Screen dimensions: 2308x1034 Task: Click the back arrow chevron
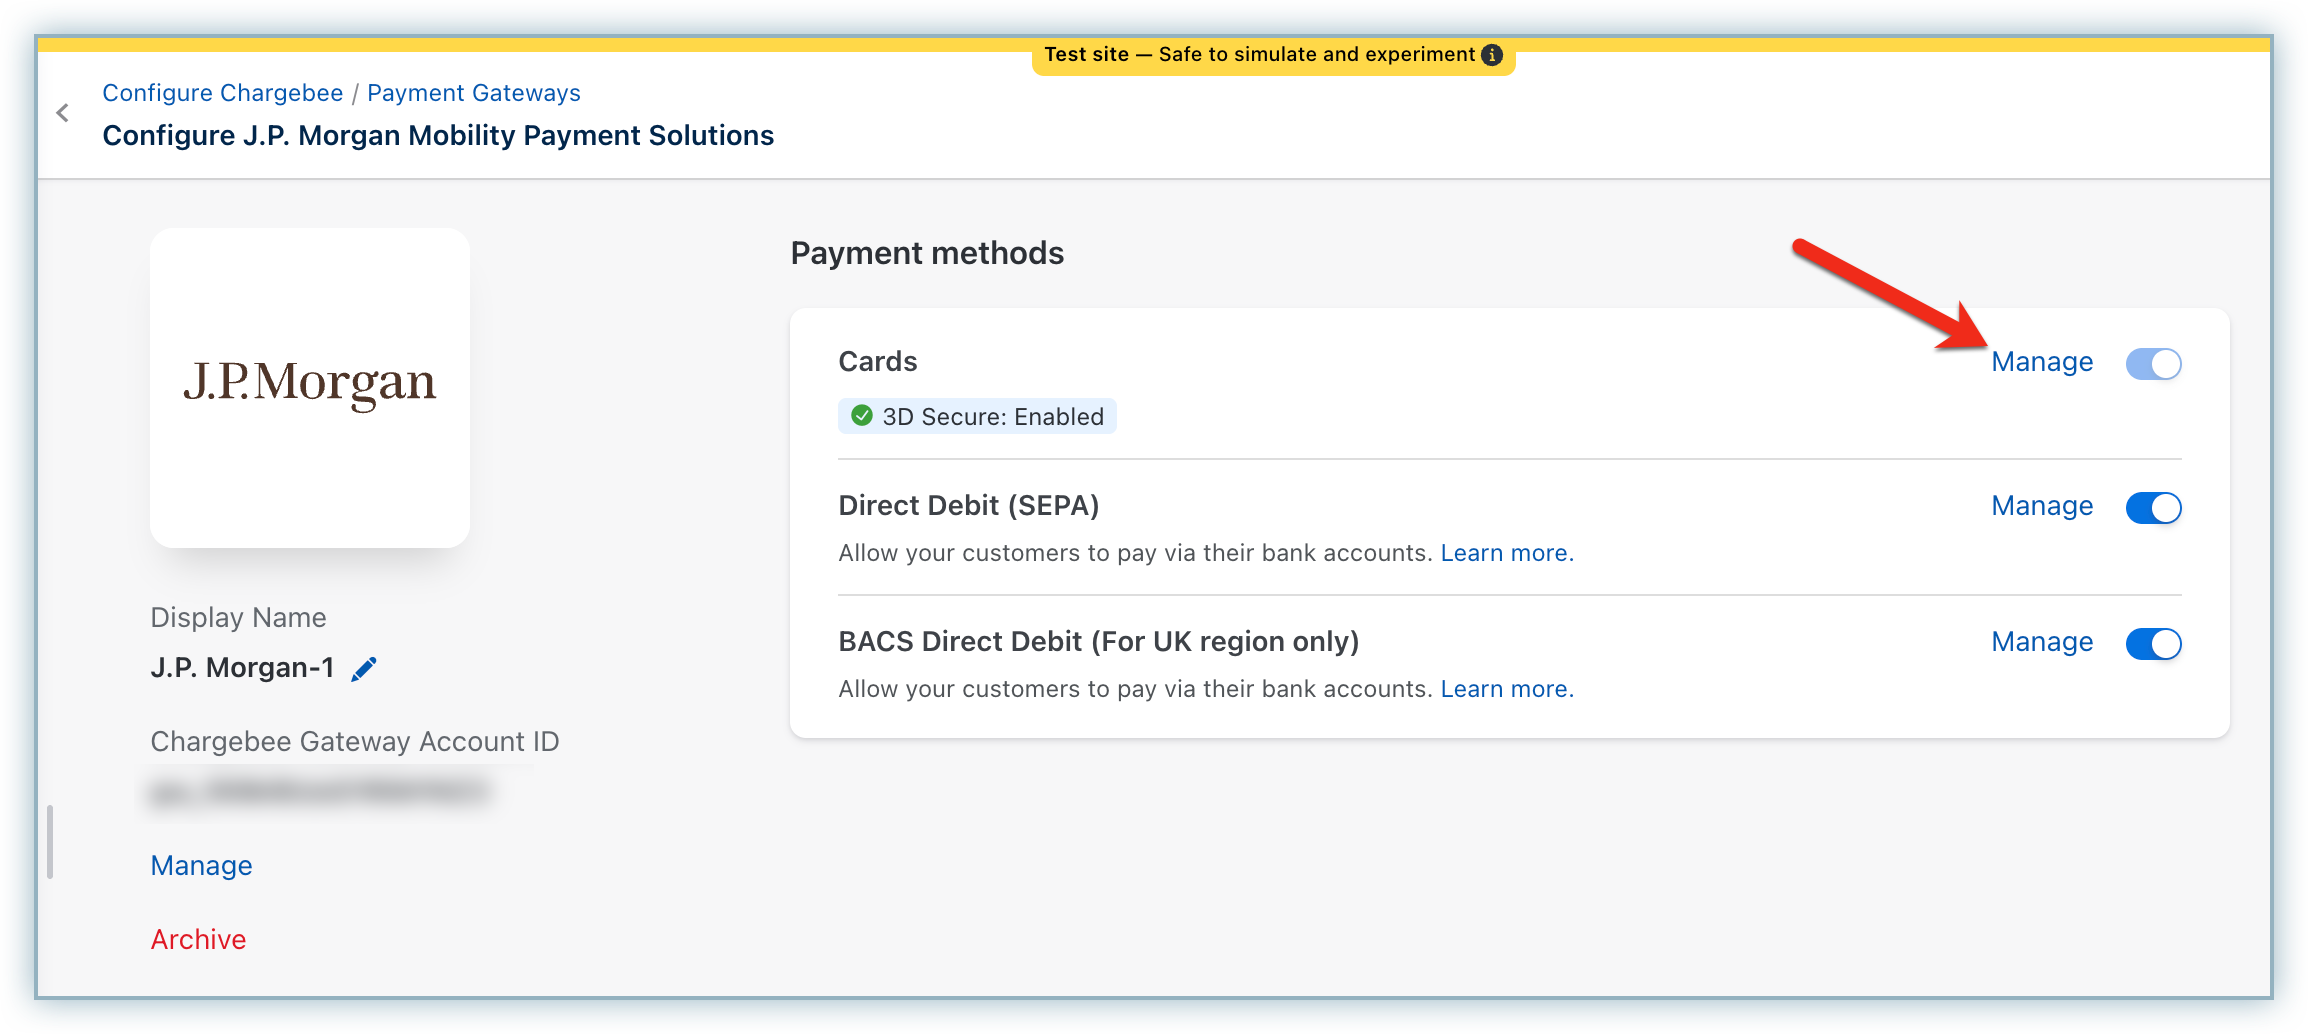(x=63, y=113)
